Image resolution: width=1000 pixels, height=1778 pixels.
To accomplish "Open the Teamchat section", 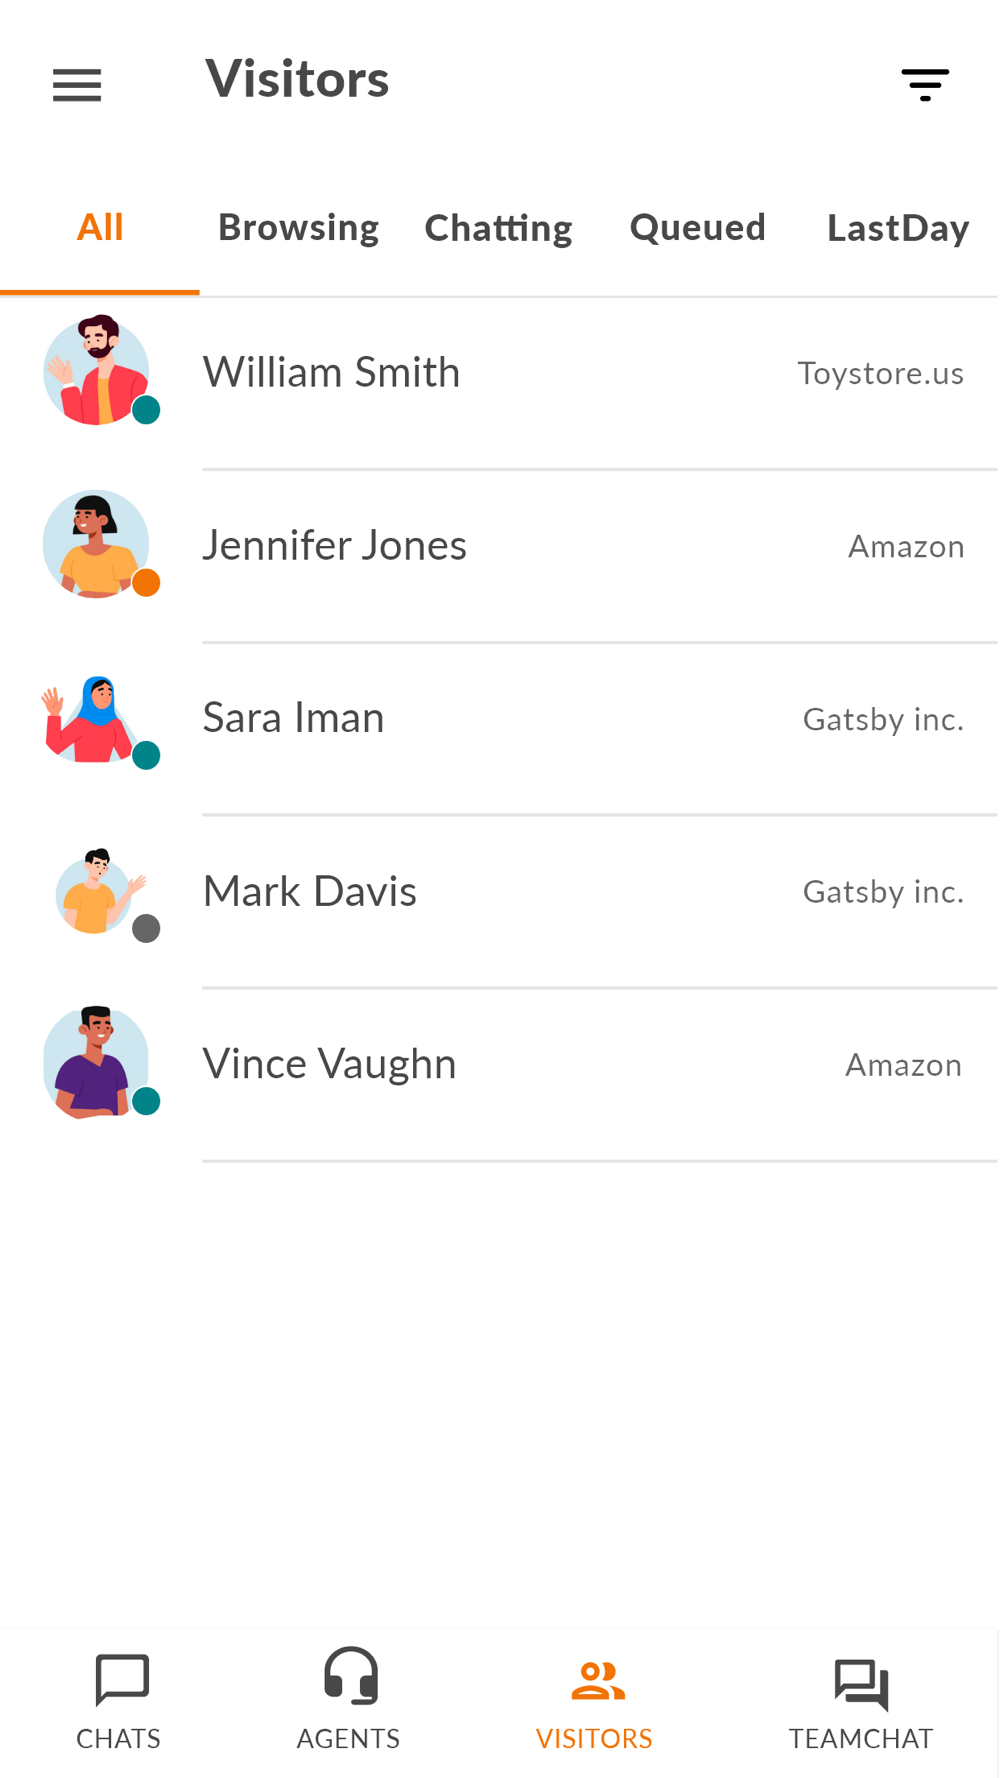I will point(861,1701).
